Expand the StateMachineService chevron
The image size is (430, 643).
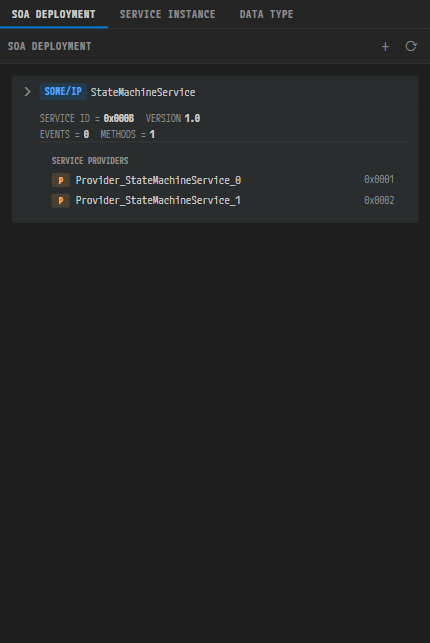tap(27, 92)
